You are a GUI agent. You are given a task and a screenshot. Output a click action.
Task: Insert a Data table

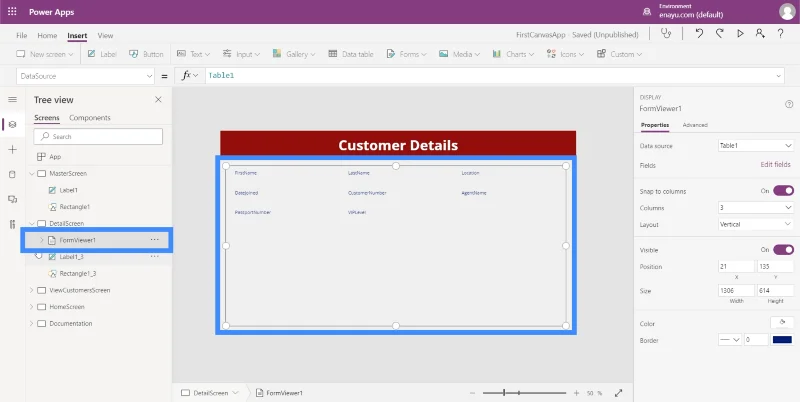tap(351, 54)
